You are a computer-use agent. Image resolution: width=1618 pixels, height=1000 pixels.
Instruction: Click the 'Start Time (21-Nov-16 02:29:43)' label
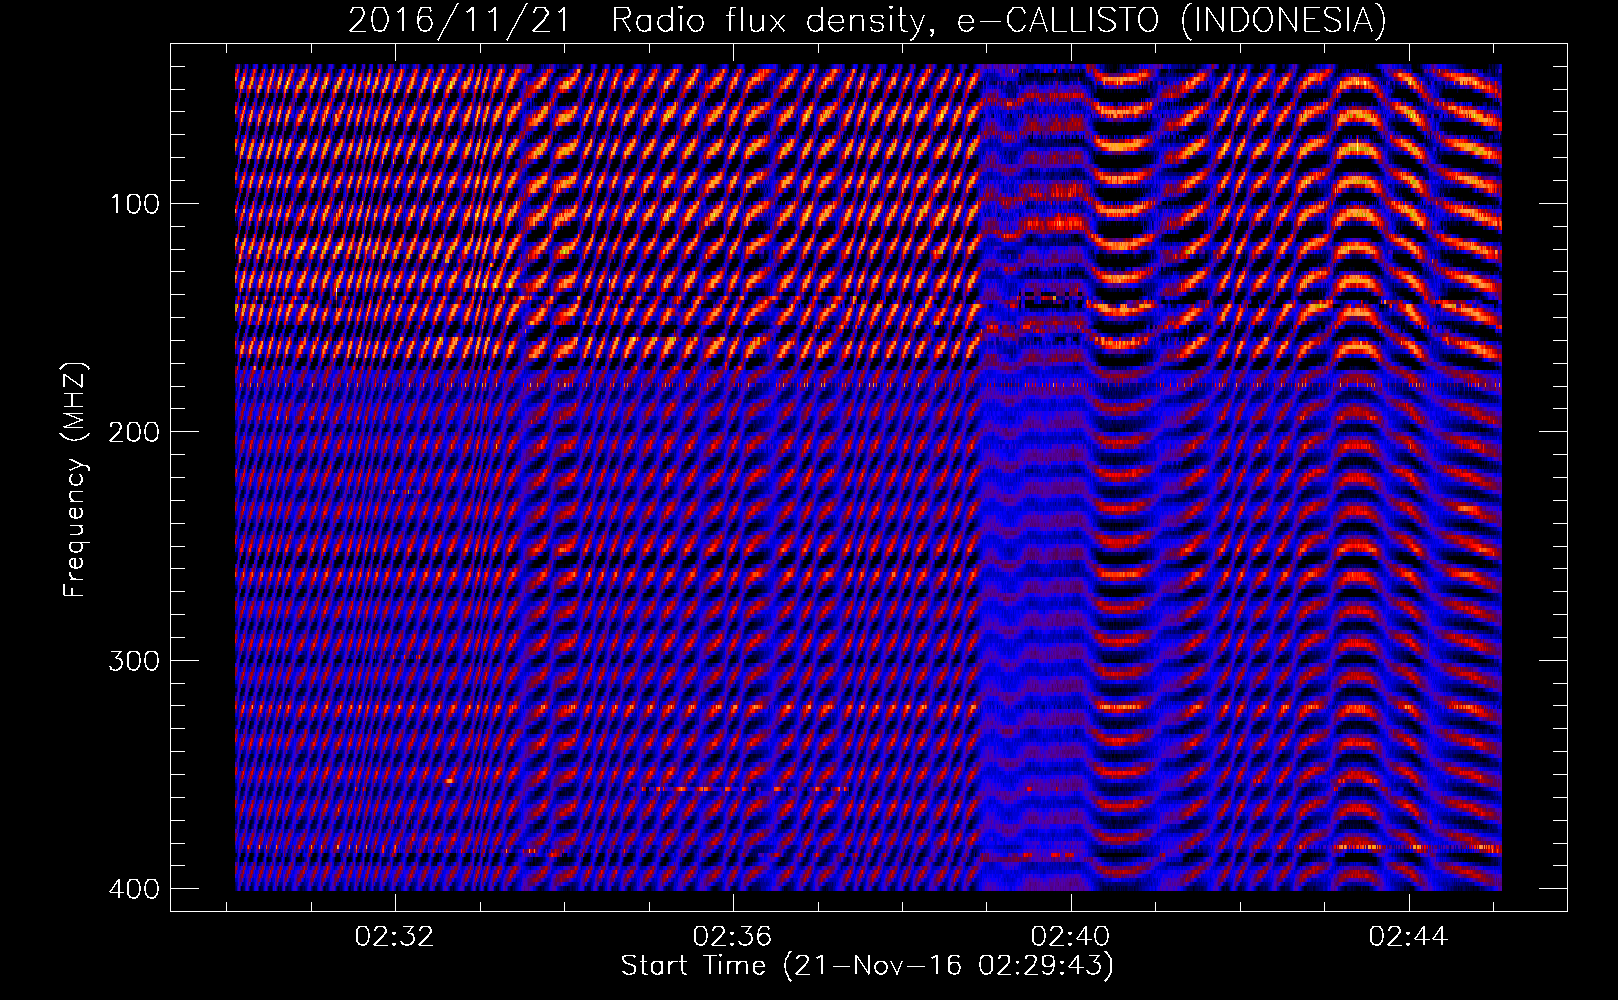point(867,966)
